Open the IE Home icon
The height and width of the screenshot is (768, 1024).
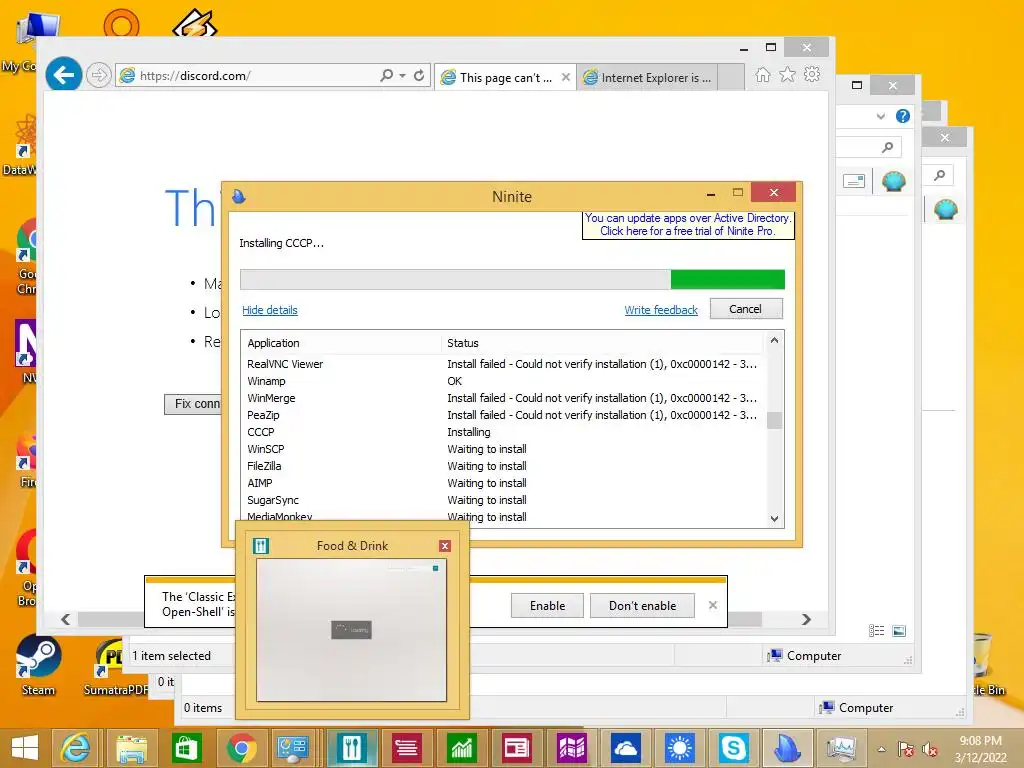[763, 74]
